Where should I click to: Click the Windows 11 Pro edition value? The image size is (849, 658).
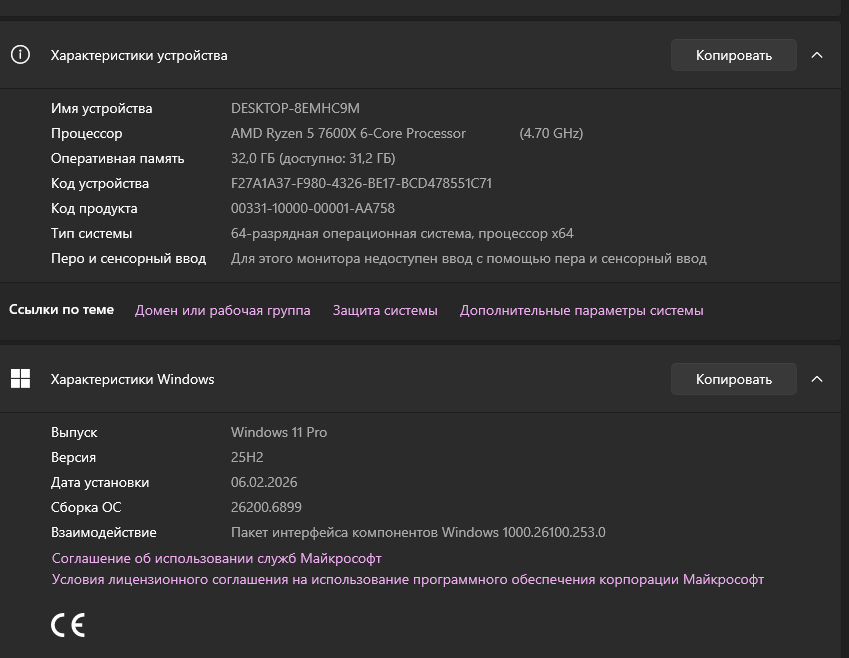point(279,432)
